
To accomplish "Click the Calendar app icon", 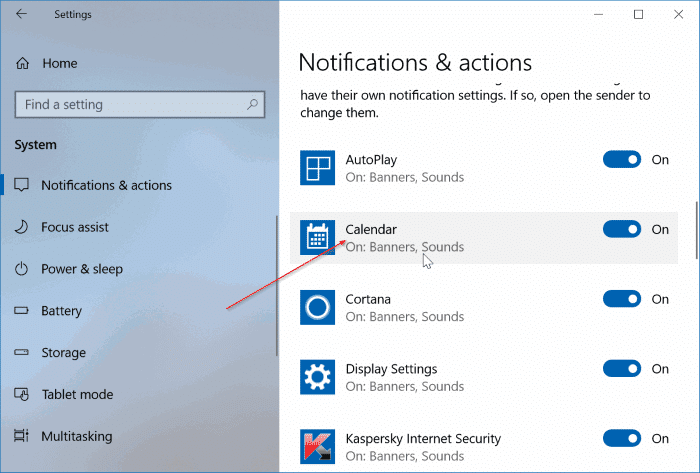I will (317, 237).
